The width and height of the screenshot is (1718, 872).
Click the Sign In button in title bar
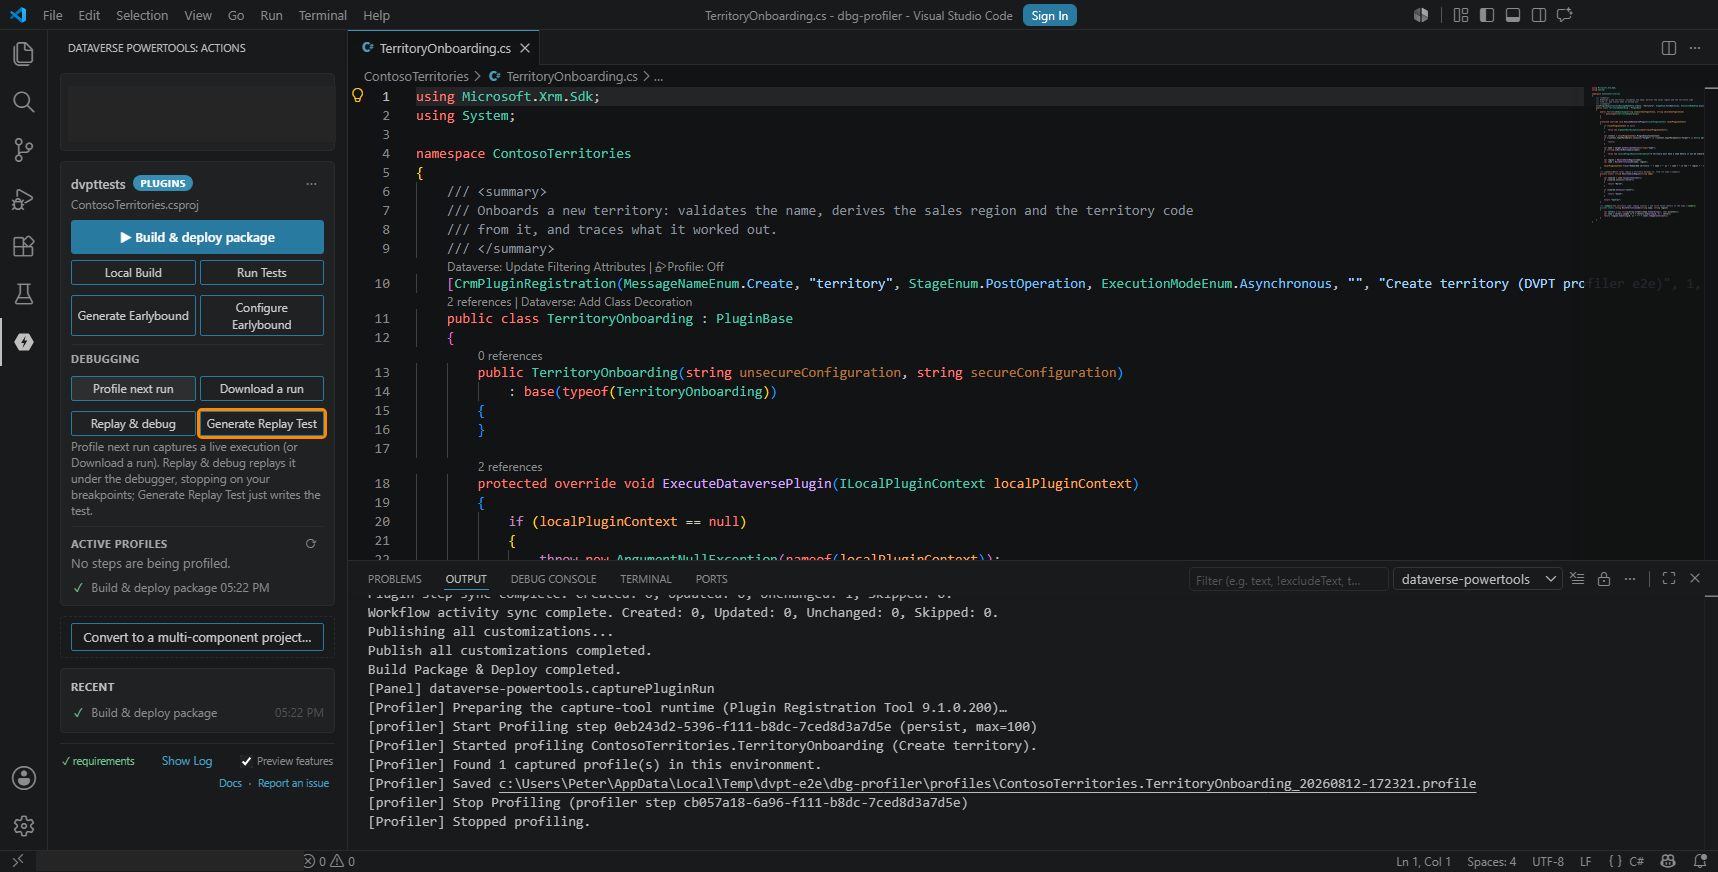tap(1050, 15)
